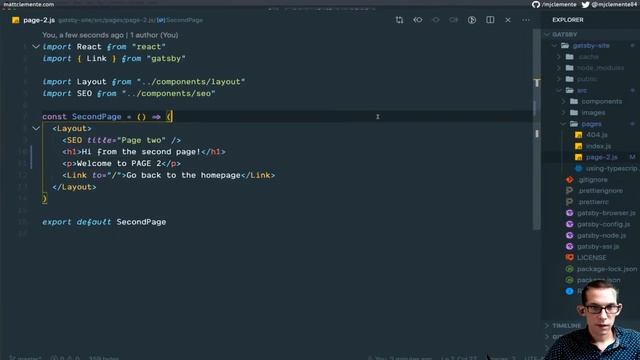Fold the import block chevron at line one
This screenshot has height=360, width=640.
coord(36,47)
